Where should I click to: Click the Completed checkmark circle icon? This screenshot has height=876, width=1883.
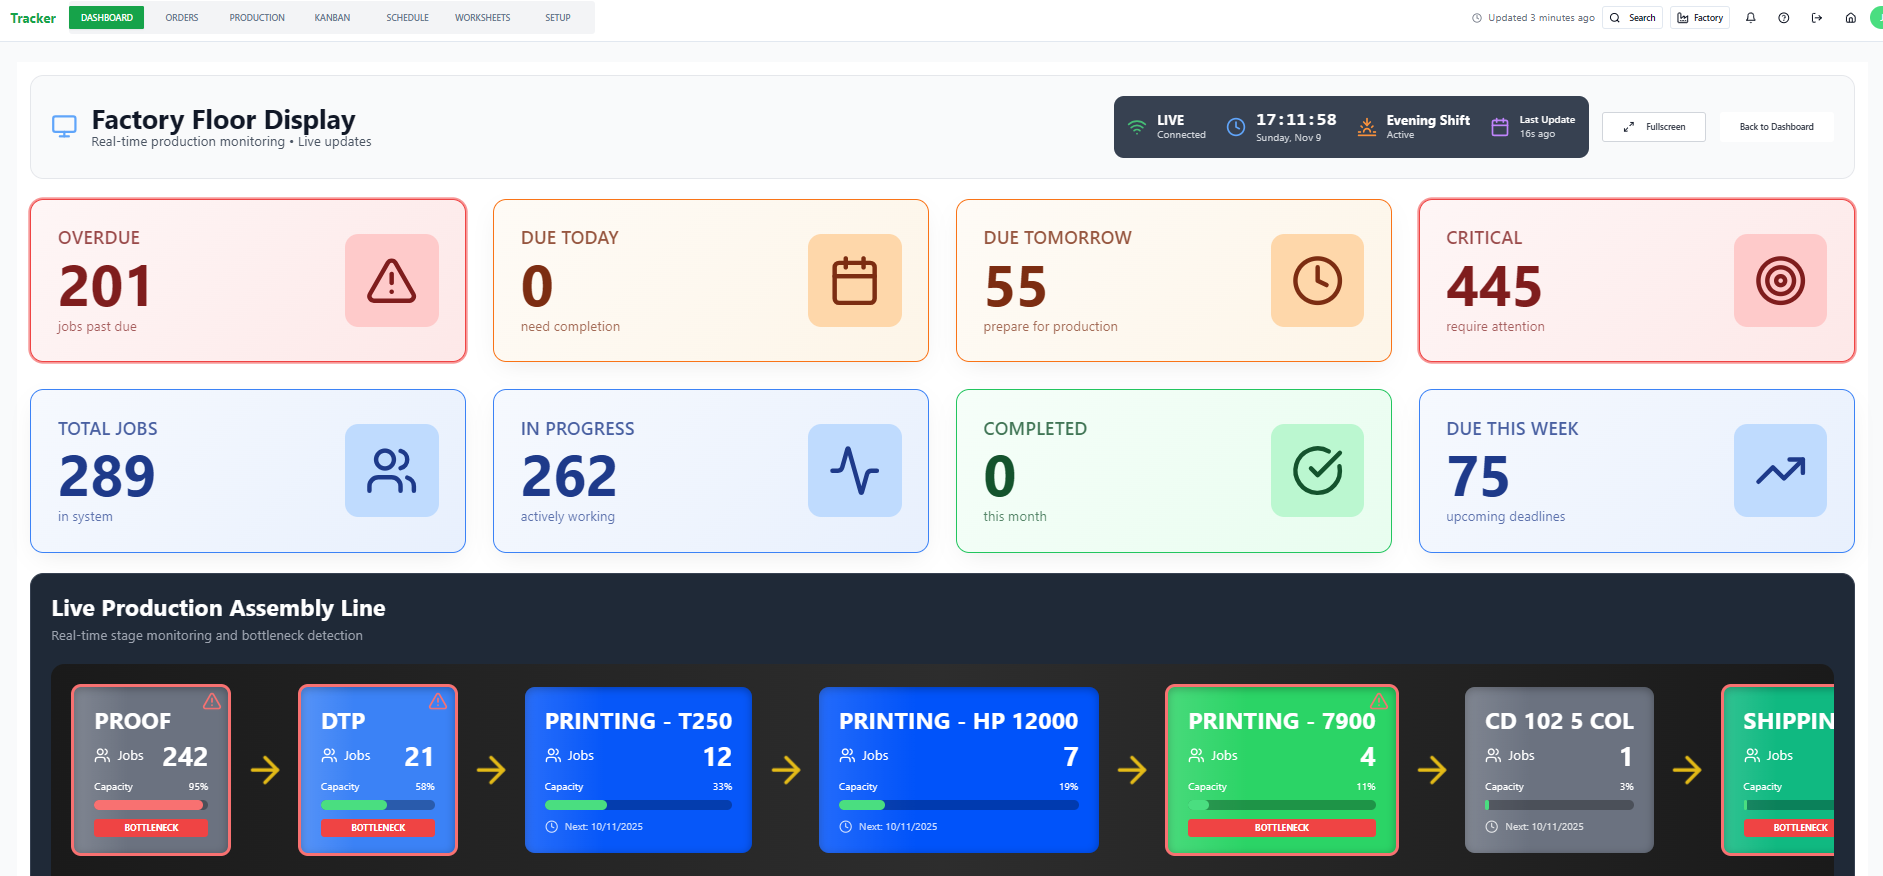(x=1317, y=471)
